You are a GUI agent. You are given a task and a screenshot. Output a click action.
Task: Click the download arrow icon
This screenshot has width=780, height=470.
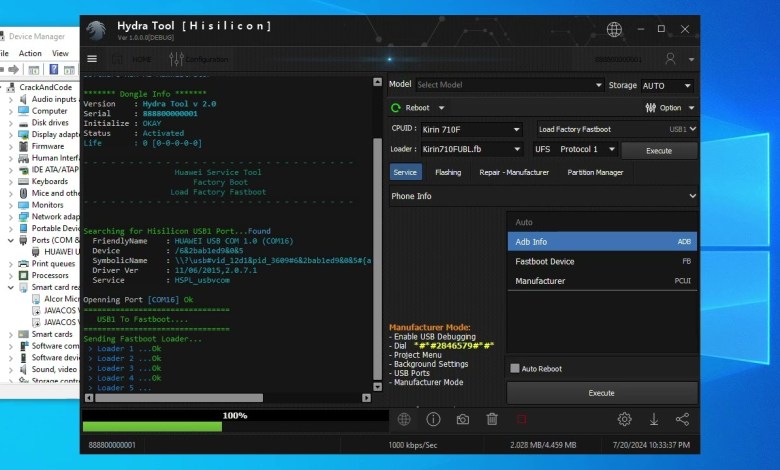pyautogui.click(x=654, y=420)
